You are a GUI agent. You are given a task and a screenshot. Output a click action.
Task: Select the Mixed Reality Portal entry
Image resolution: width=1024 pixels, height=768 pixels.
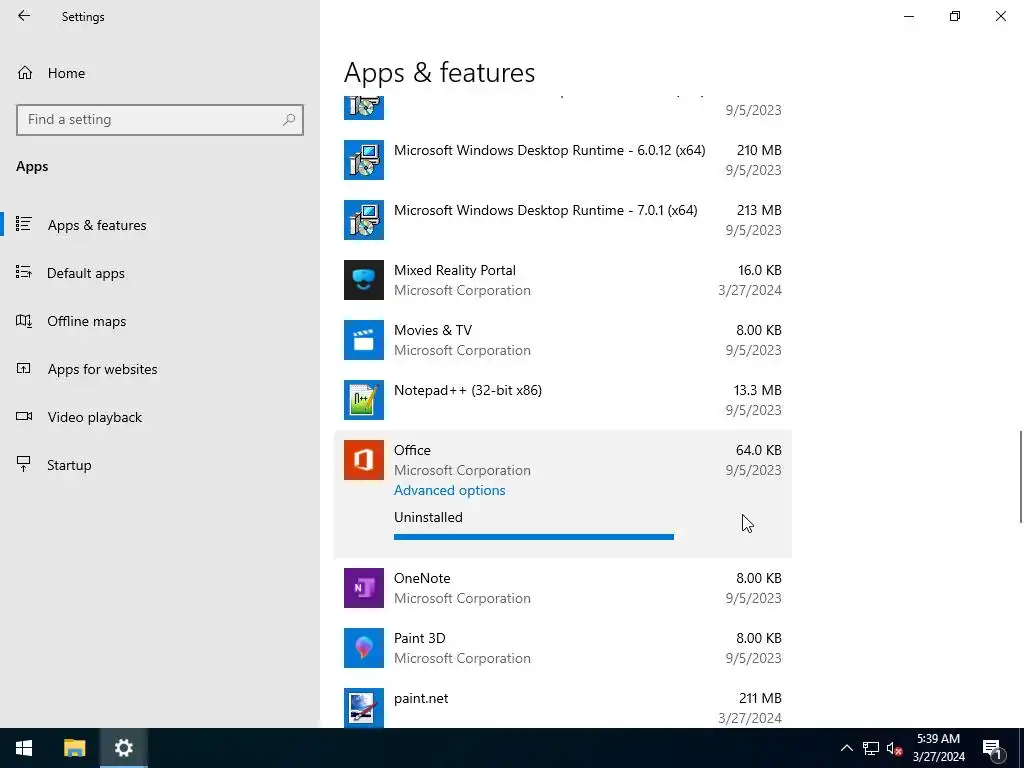point(563,280)
